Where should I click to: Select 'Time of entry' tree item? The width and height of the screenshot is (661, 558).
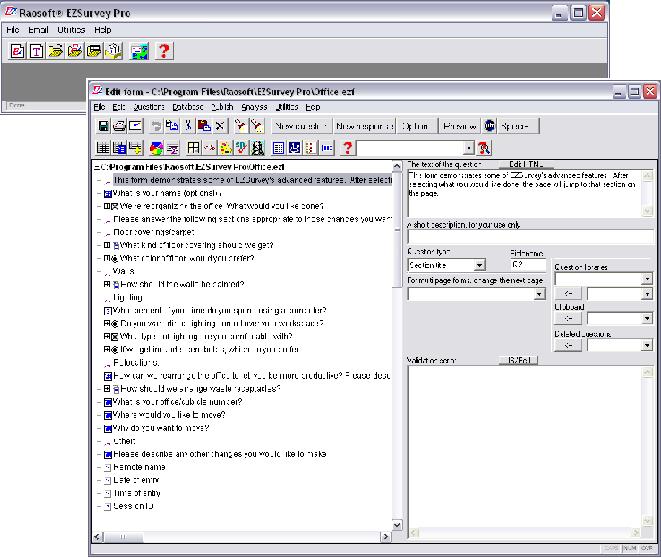(x=137, y=493)
